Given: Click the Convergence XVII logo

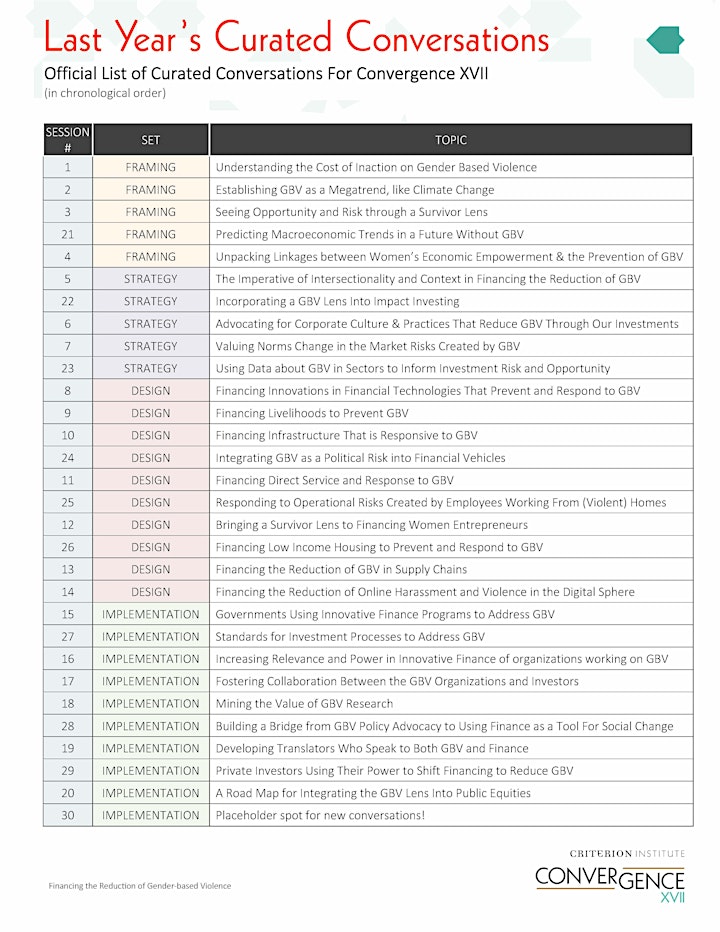Looking at the screenshot, I should (x=609, y=883).
